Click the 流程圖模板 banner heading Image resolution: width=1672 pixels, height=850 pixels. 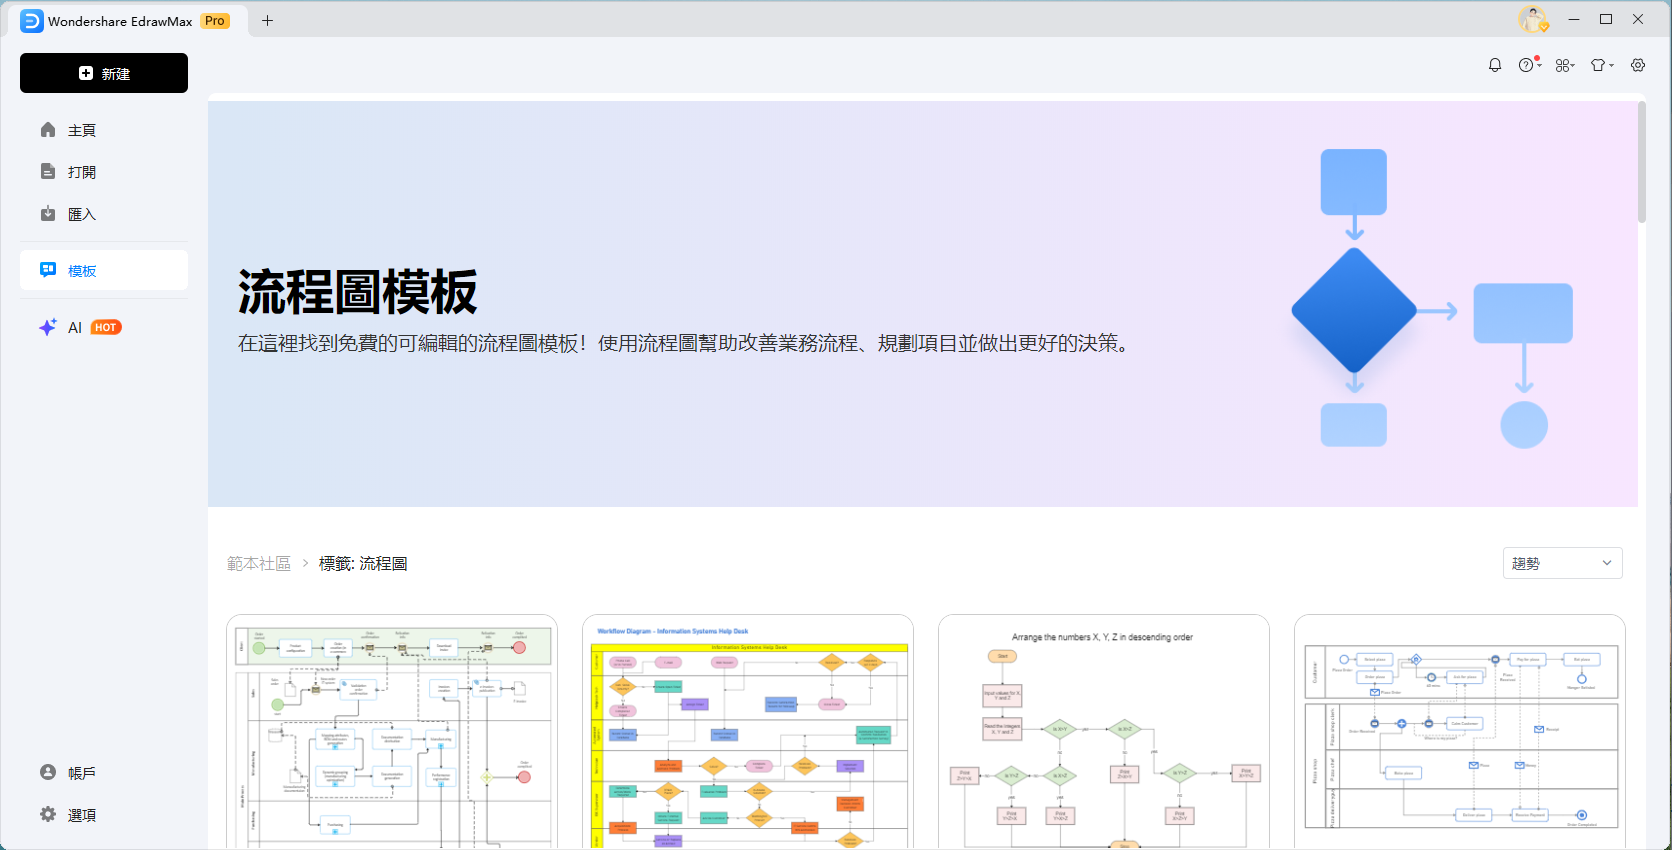(358, 292)
